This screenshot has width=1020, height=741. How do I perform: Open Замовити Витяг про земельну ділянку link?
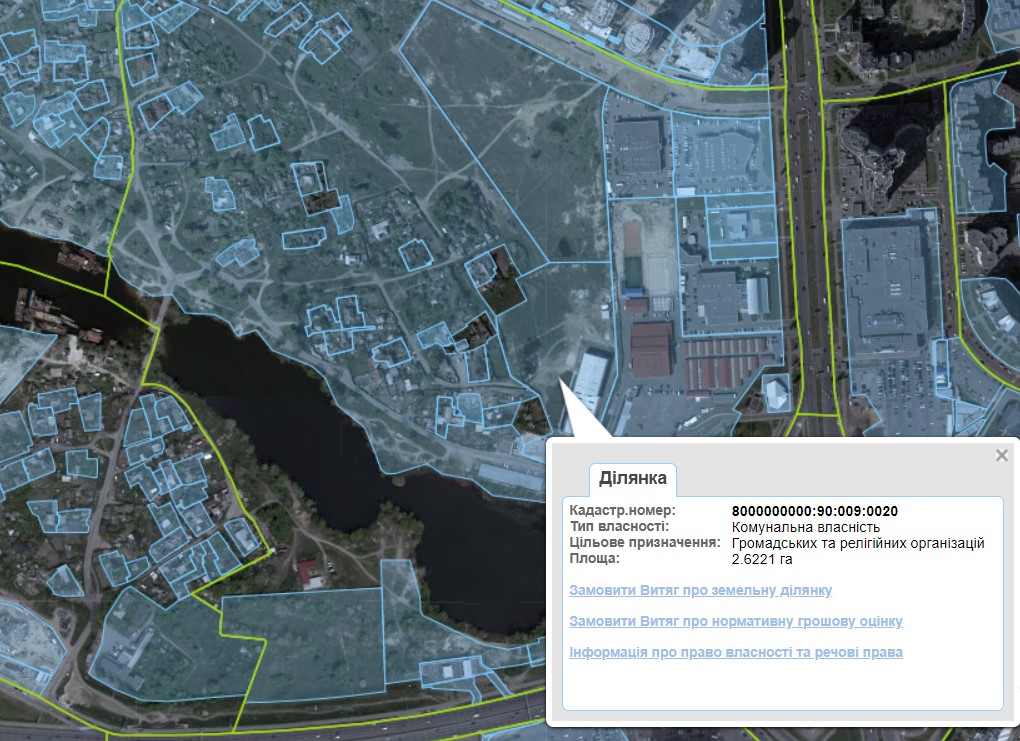tap(700, 591)
